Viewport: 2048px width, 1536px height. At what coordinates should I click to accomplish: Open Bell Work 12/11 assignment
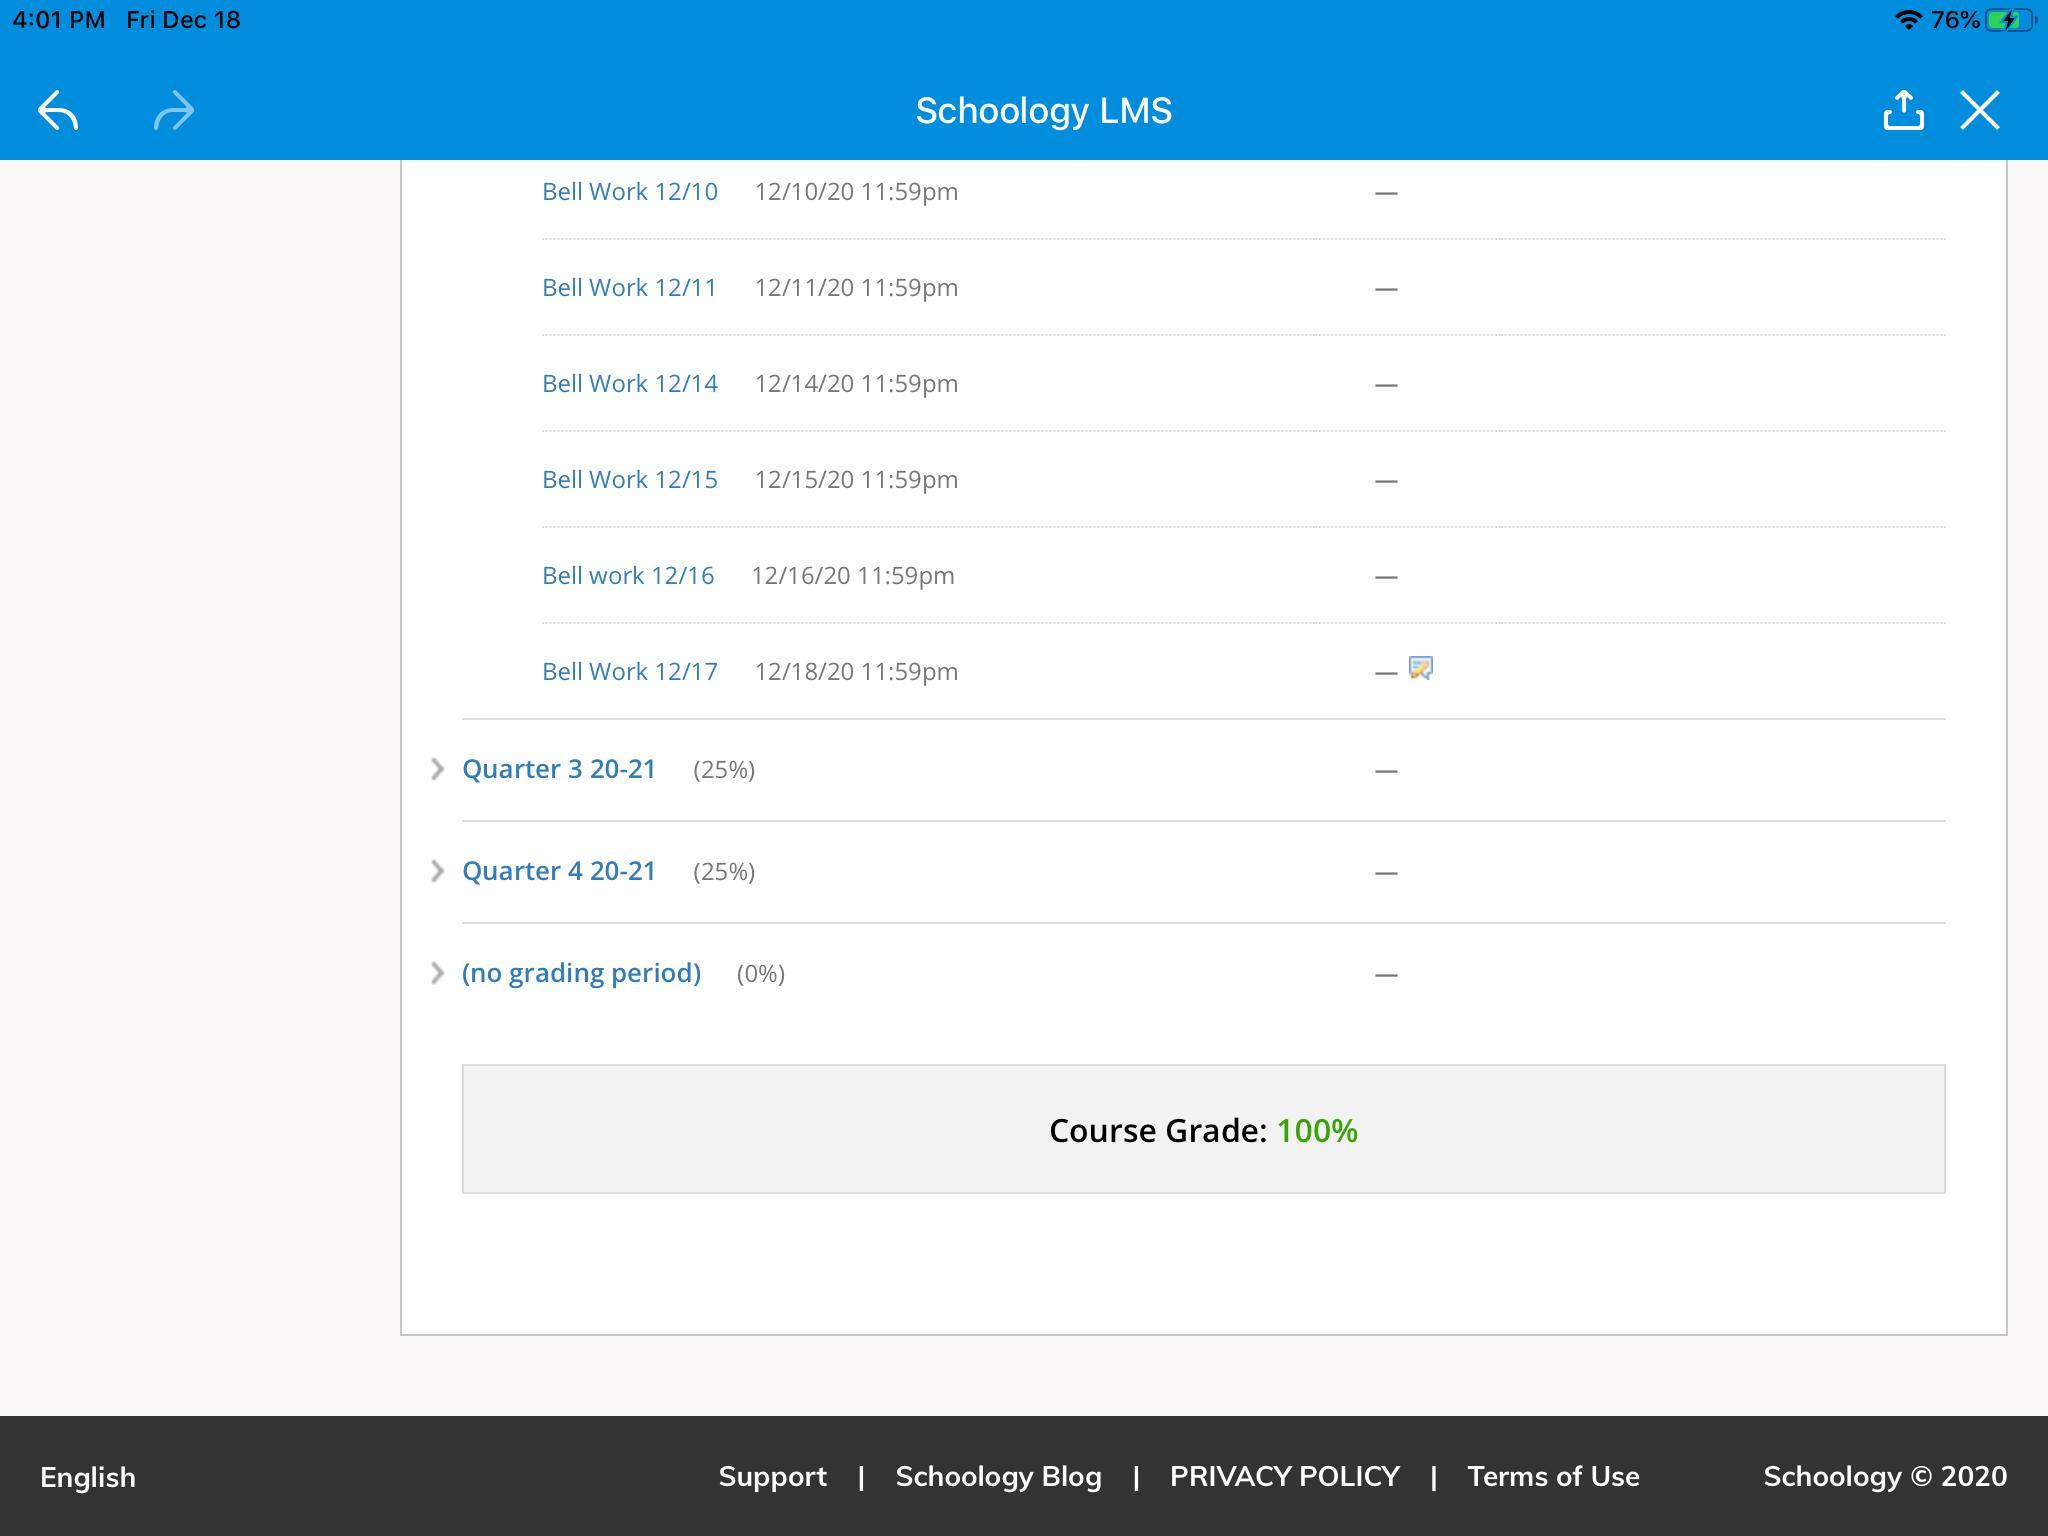point(629,288)
